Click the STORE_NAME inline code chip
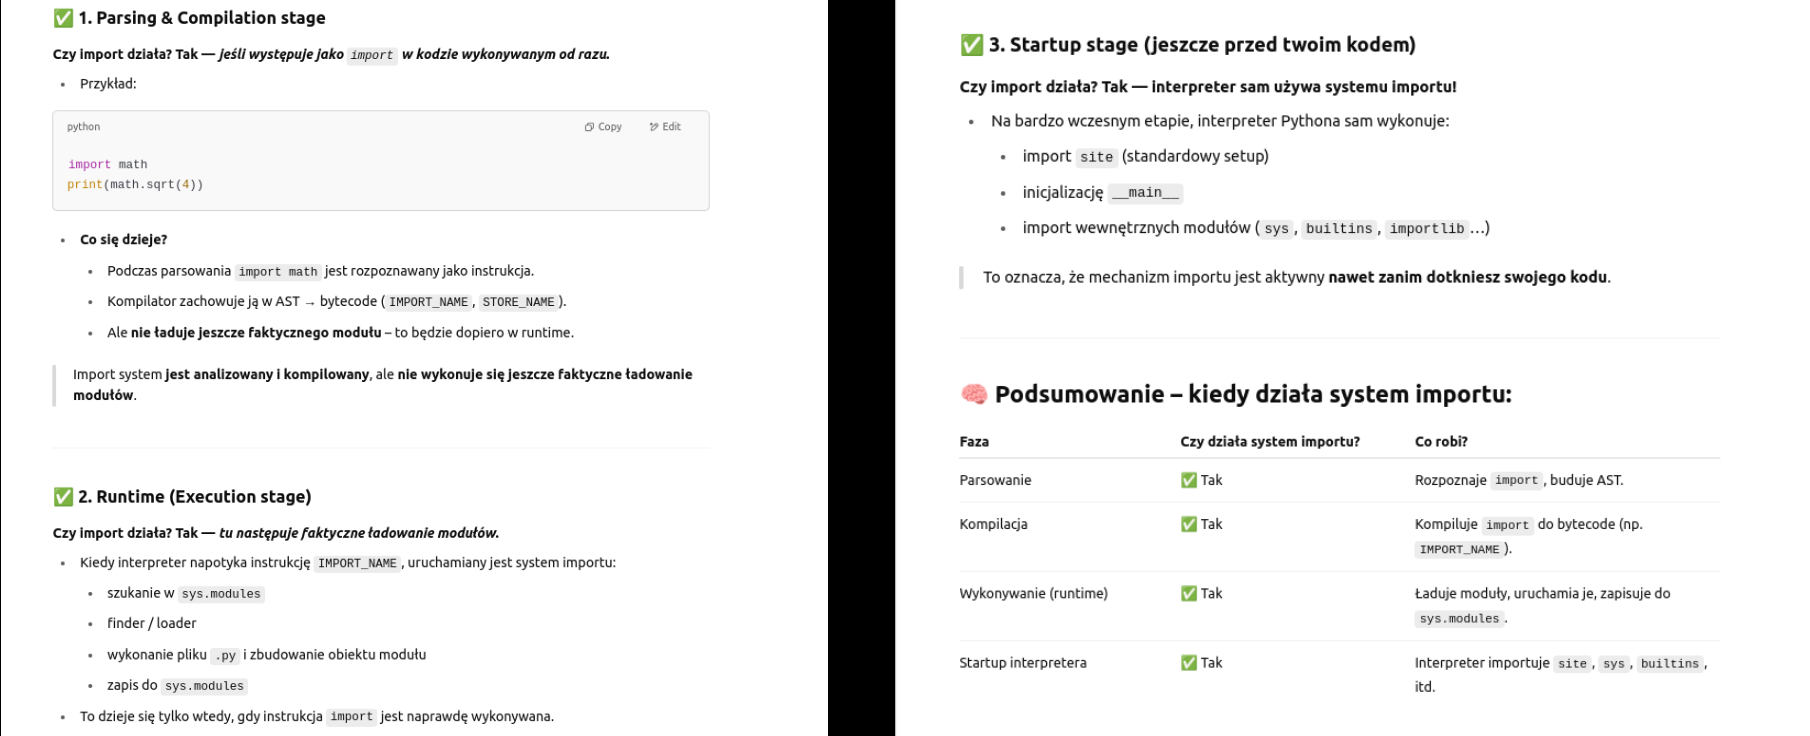 pyautogui.click(x=518, y=302)
